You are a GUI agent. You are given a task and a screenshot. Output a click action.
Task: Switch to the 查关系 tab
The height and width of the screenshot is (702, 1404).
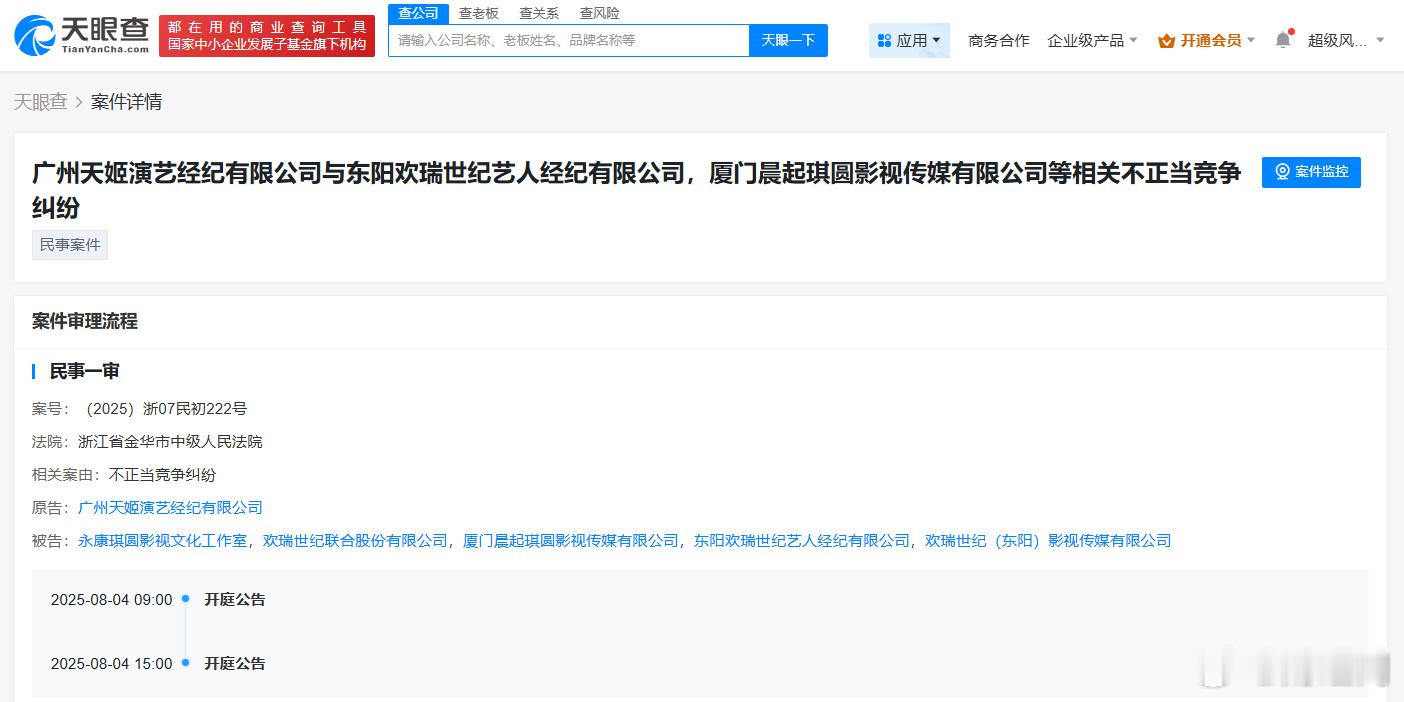pyautogui.click(x=539, y=13)
